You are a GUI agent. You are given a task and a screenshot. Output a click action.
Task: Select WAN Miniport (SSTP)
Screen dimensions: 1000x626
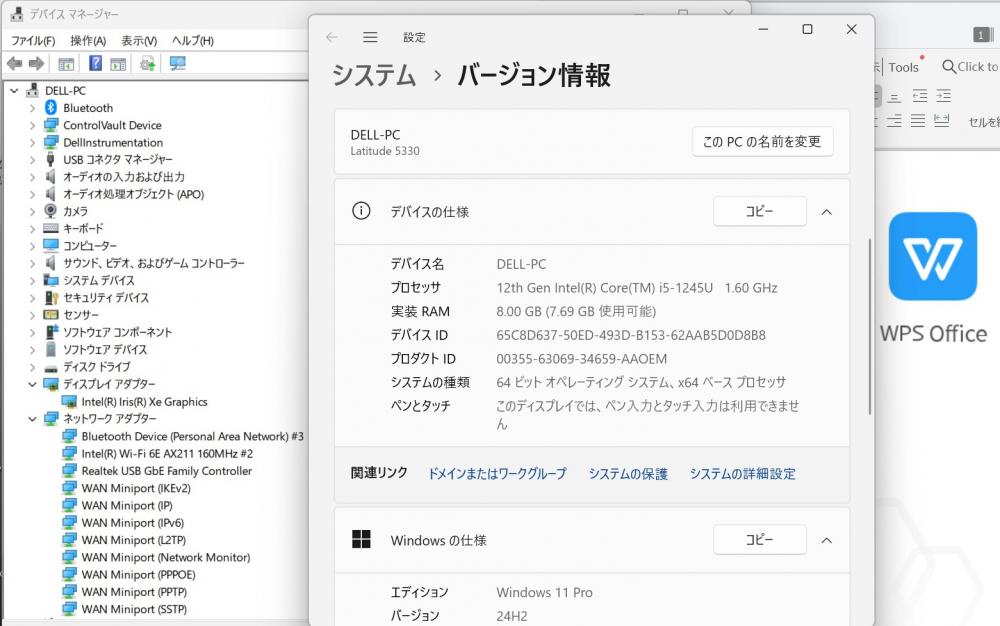(x=134, y=609)
